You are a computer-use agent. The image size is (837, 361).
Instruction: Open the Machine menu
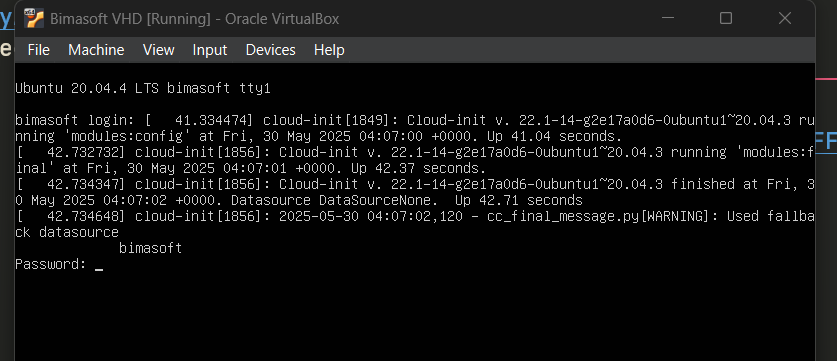(96, 50)
